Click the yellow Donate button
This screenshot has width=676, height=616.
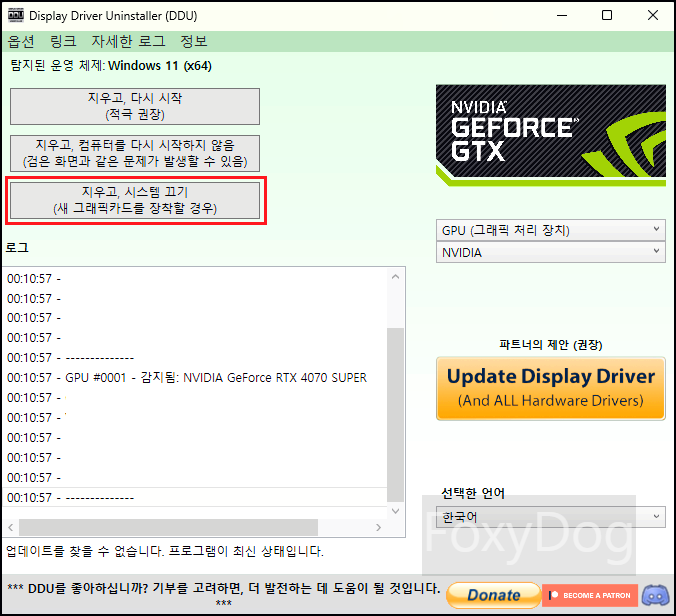[494, 595]
